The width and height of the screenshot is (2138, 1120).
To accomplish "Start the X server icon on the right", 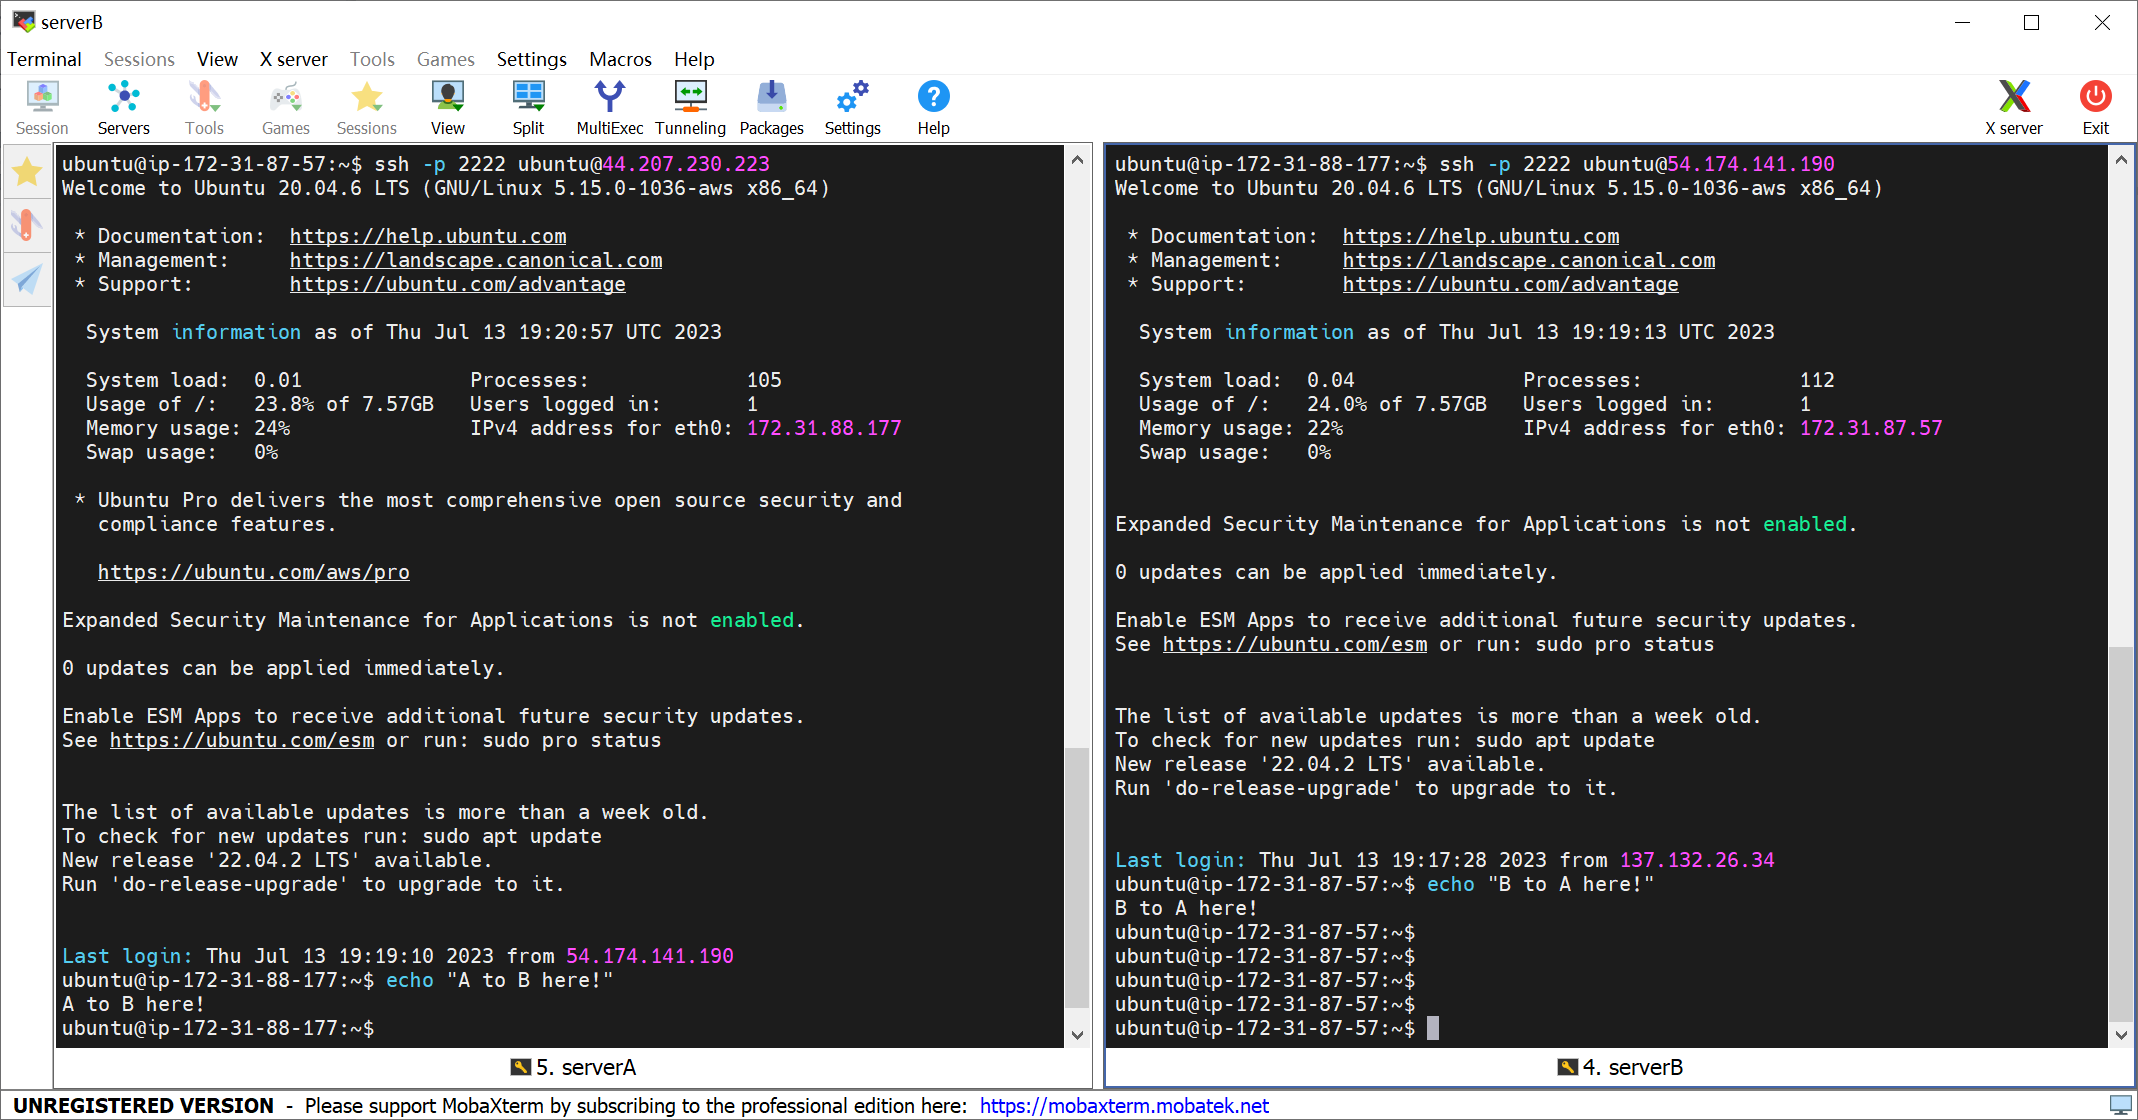I will click(x=2014, y=108).
